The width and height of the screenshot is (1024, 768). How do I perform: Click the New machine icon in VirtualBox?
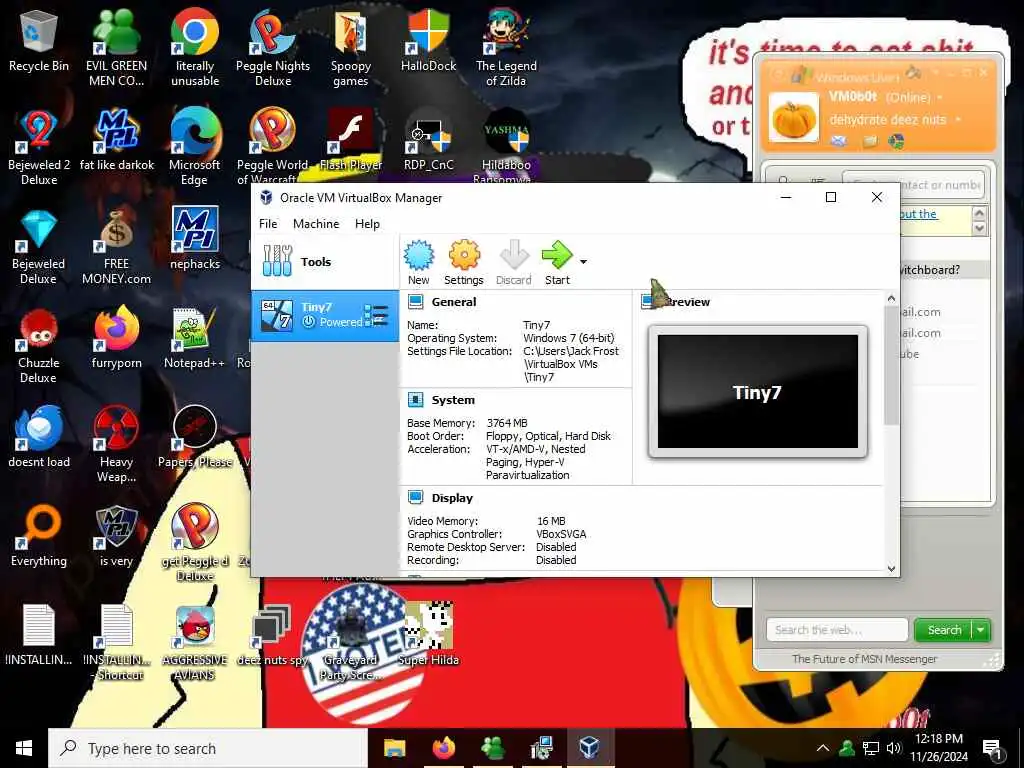419,263
